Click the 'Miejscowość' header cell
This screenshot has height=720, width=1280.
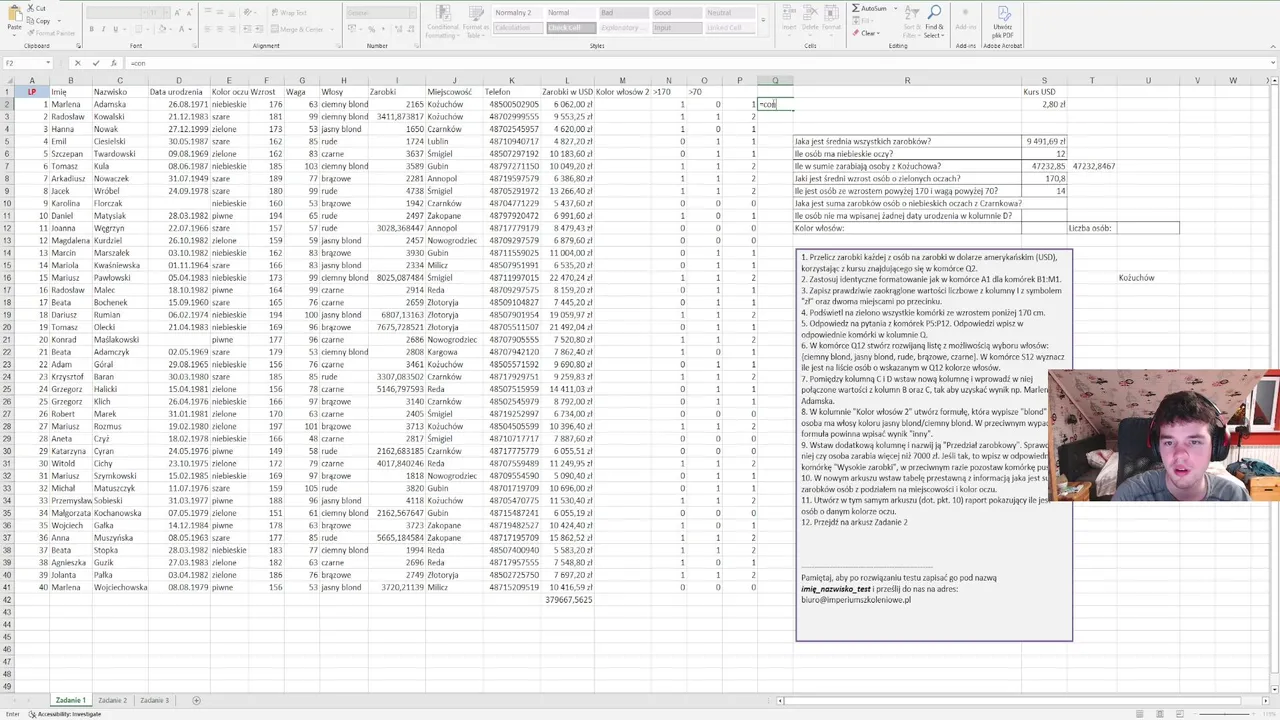pos(454,92)
